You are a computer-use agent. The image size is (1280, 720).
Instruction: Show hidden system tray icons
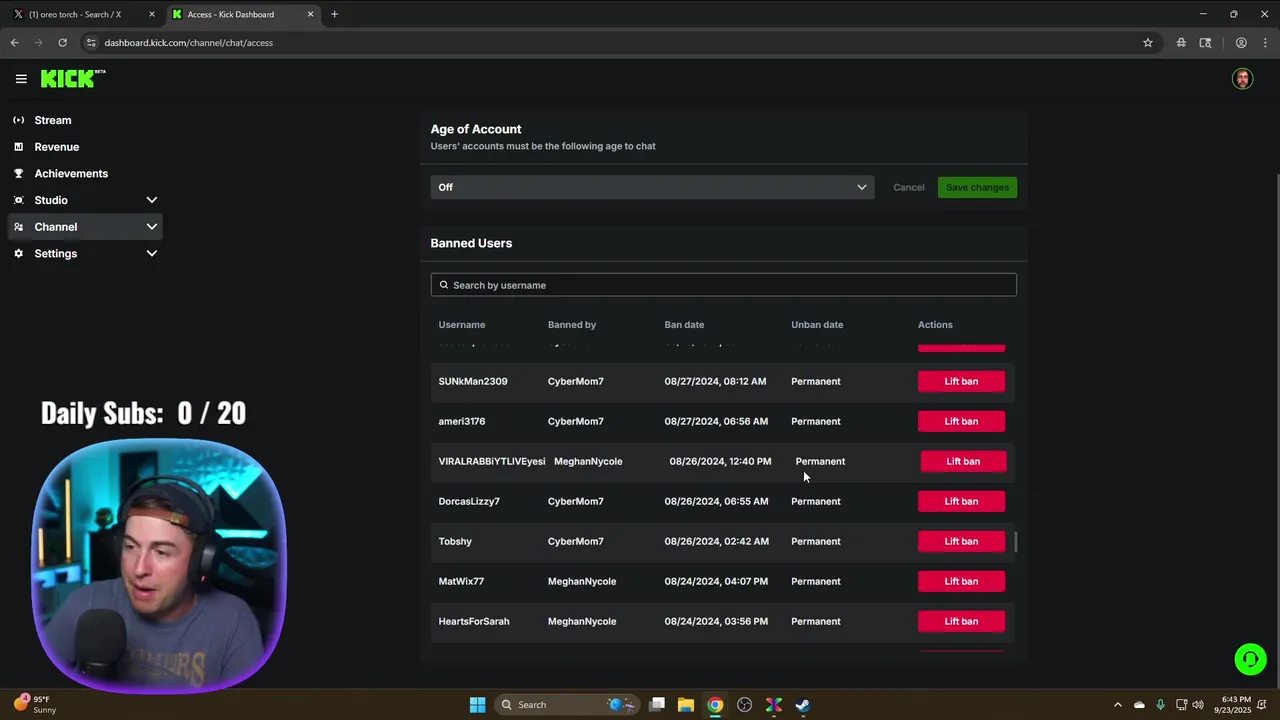pyautogui.click(x=1117, y=705)
